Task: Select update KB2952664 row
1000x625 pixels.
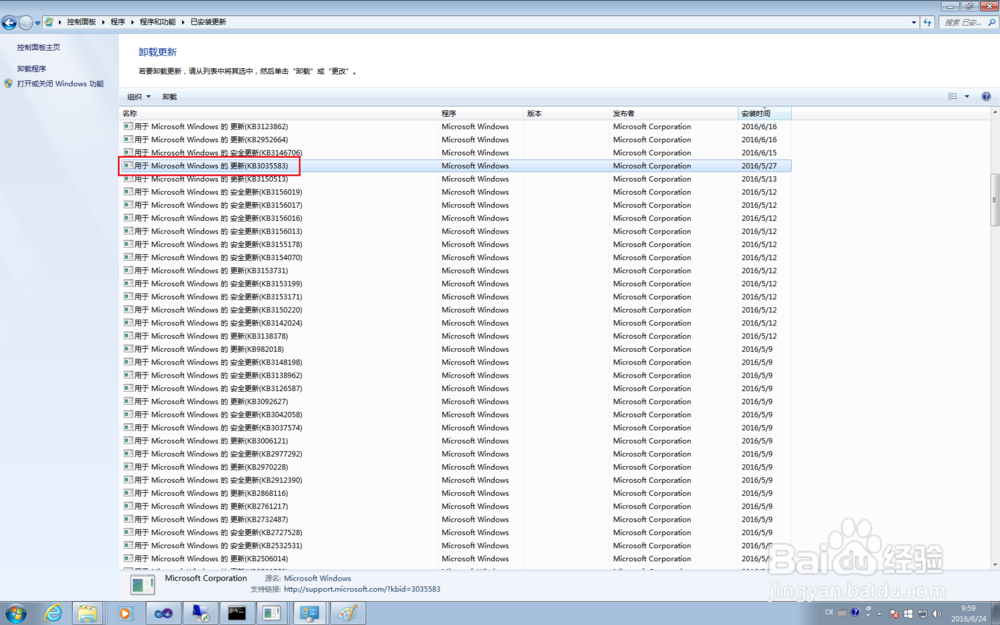Action: pyautogui.click(x=456, y=140)
